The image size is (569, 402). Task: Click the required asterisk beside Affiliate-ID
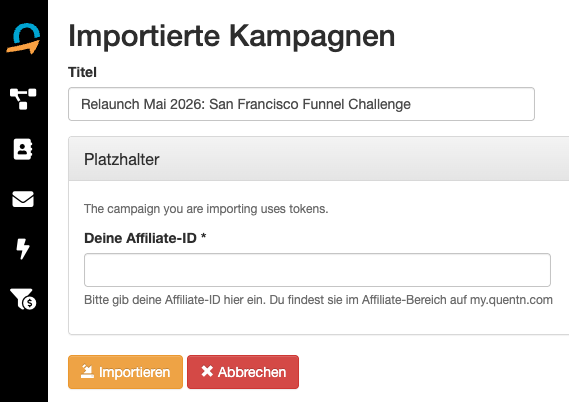coord(203,236)
